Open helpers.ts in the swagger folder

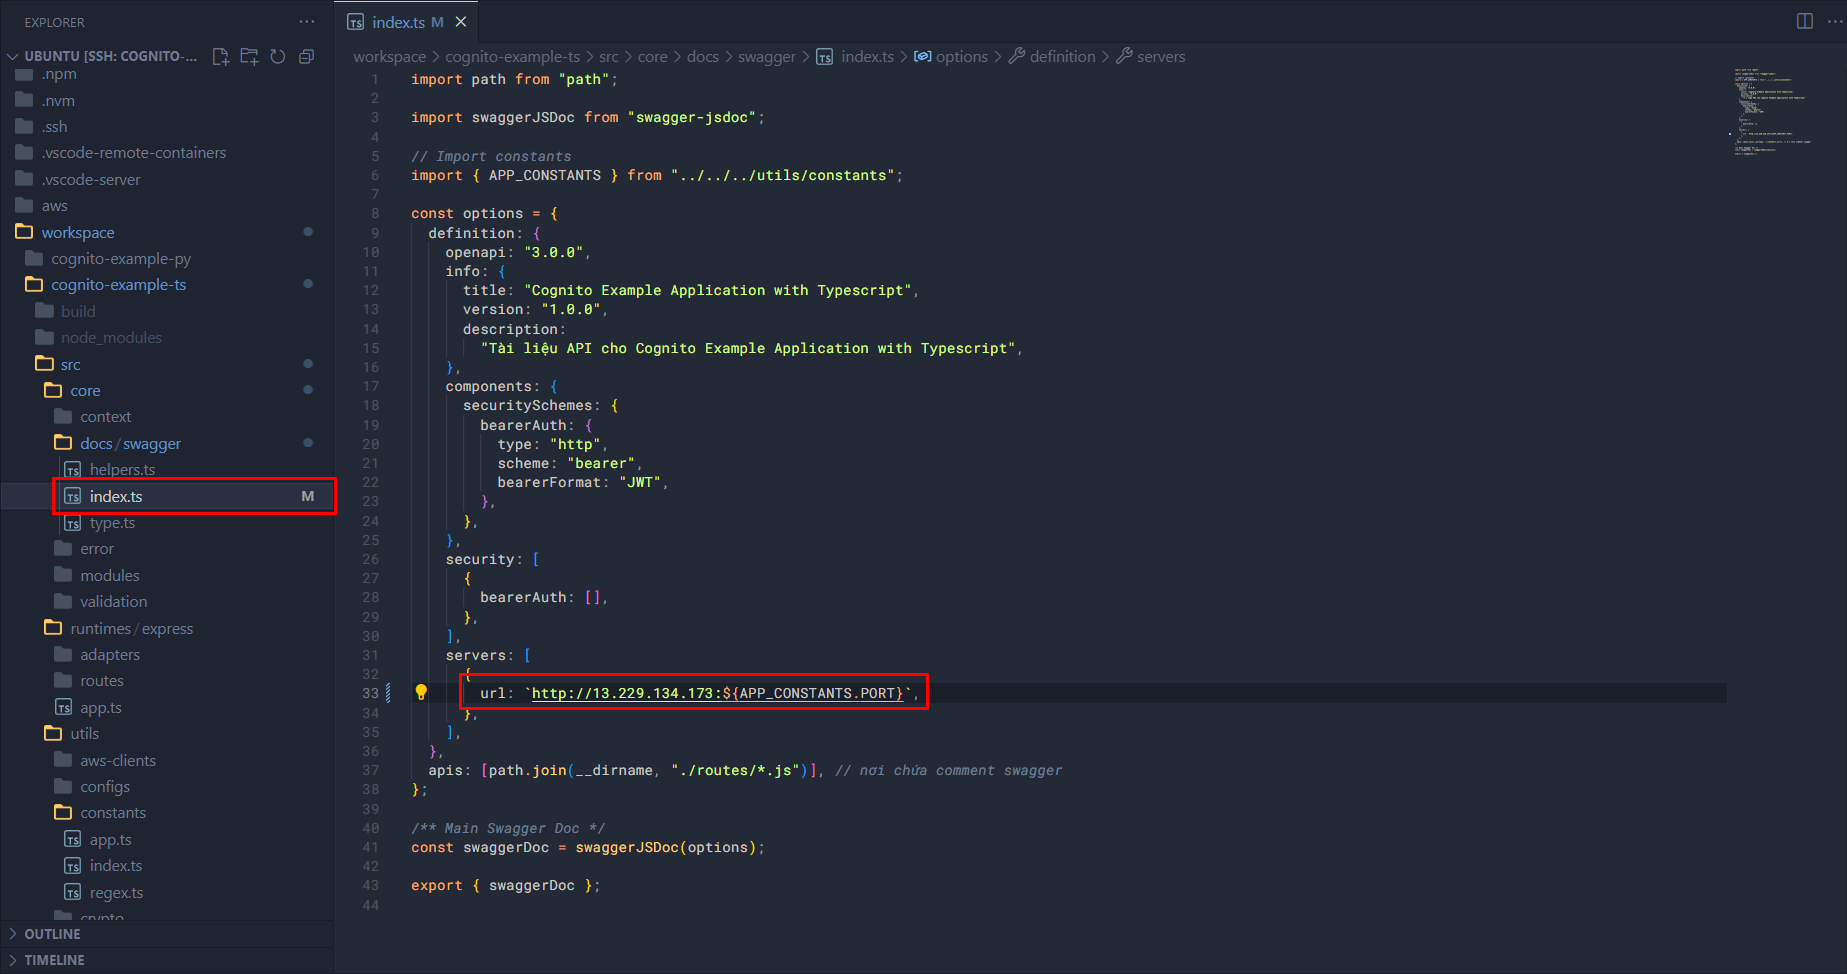click(122, 470)
